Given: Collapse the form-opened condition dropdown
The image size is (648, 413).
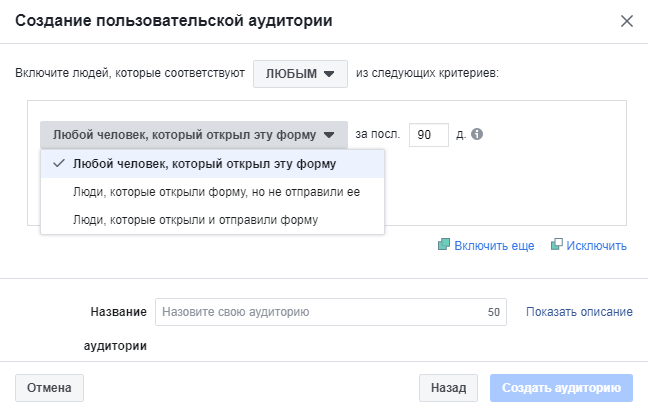Looking at the screenshot, I should click(194, 135).
